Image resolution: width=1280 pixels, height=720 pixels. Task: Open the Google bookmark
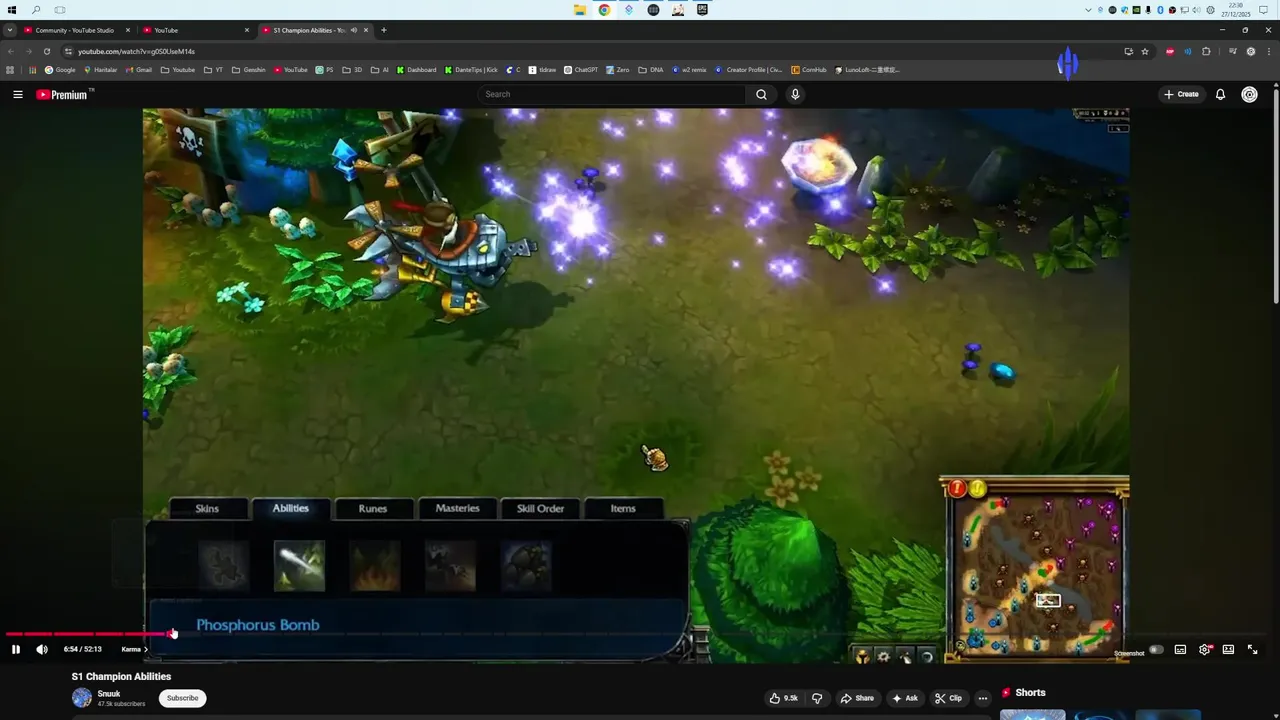[60, 70]
